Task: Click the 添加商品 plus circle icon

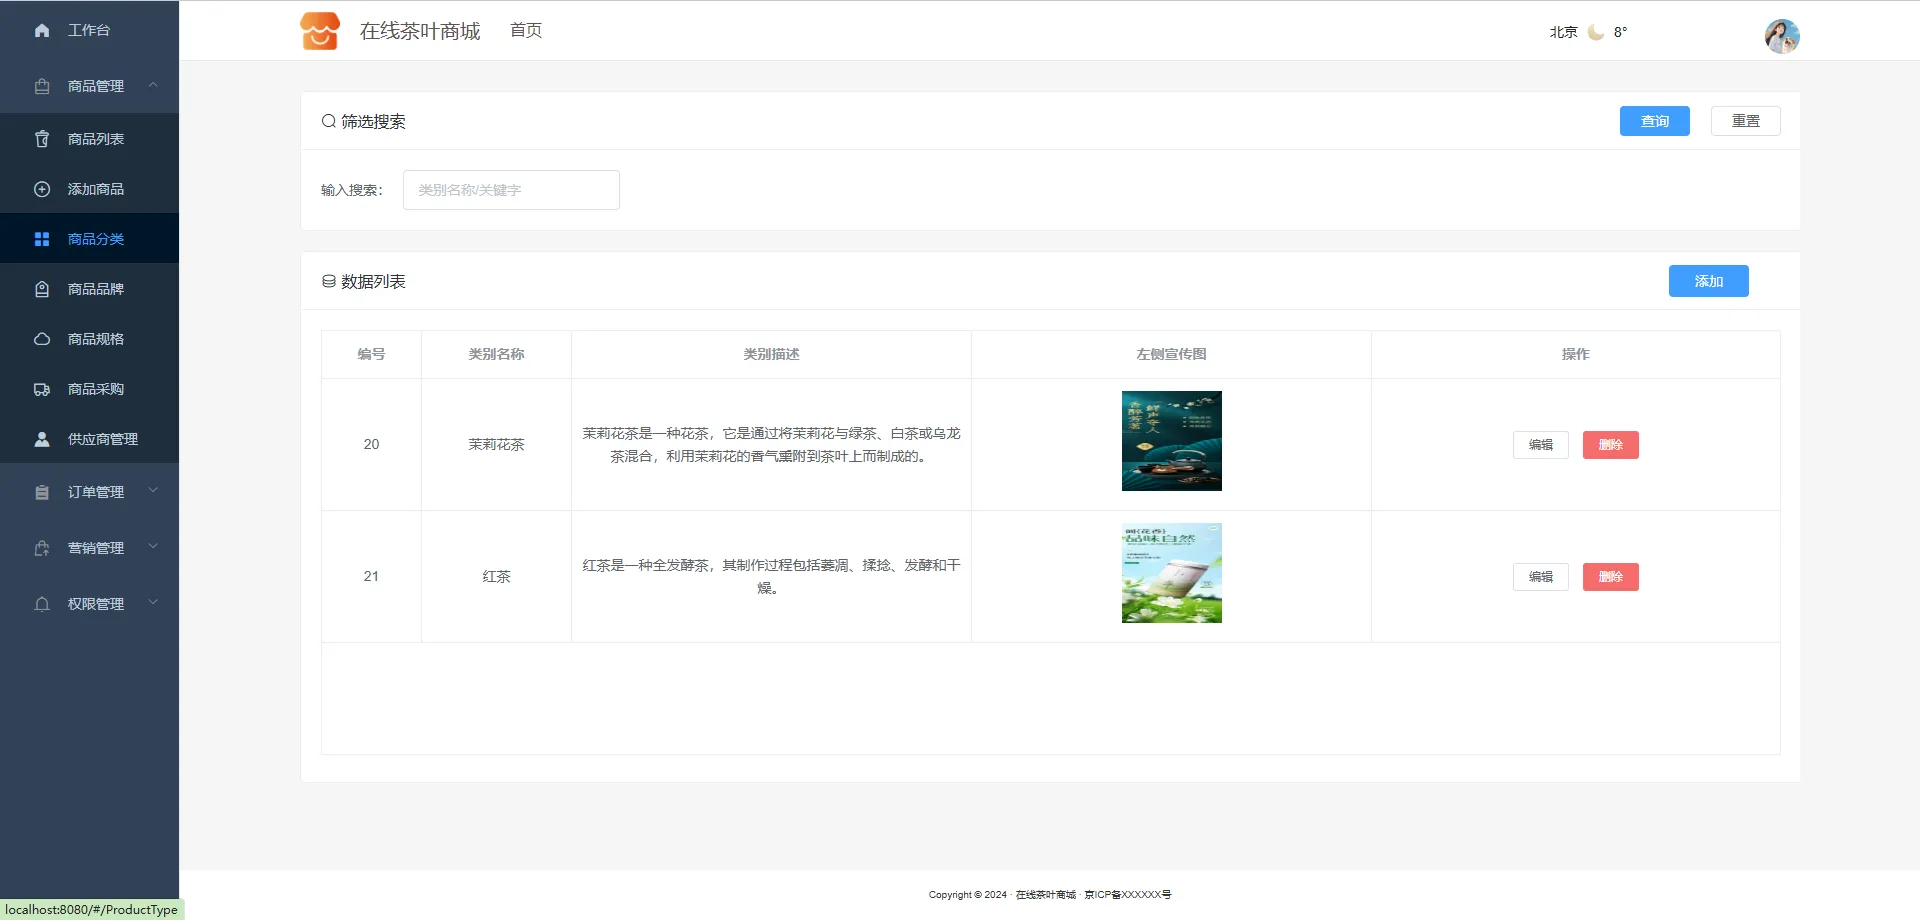Action: pos(42,189)
